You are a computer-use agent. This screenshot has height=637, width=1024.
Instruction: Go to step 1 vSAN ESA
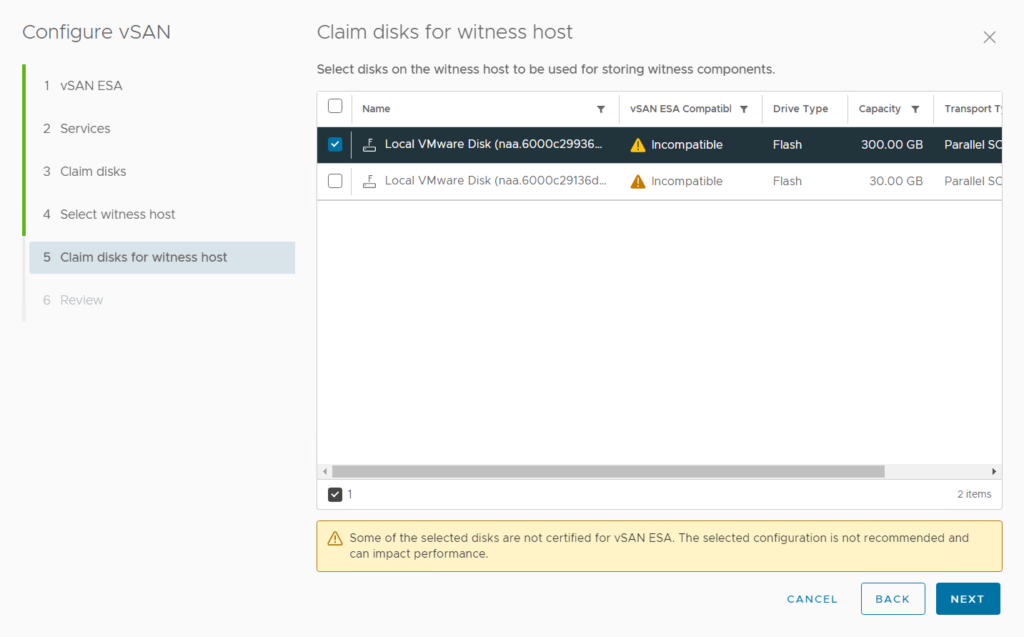91,86
